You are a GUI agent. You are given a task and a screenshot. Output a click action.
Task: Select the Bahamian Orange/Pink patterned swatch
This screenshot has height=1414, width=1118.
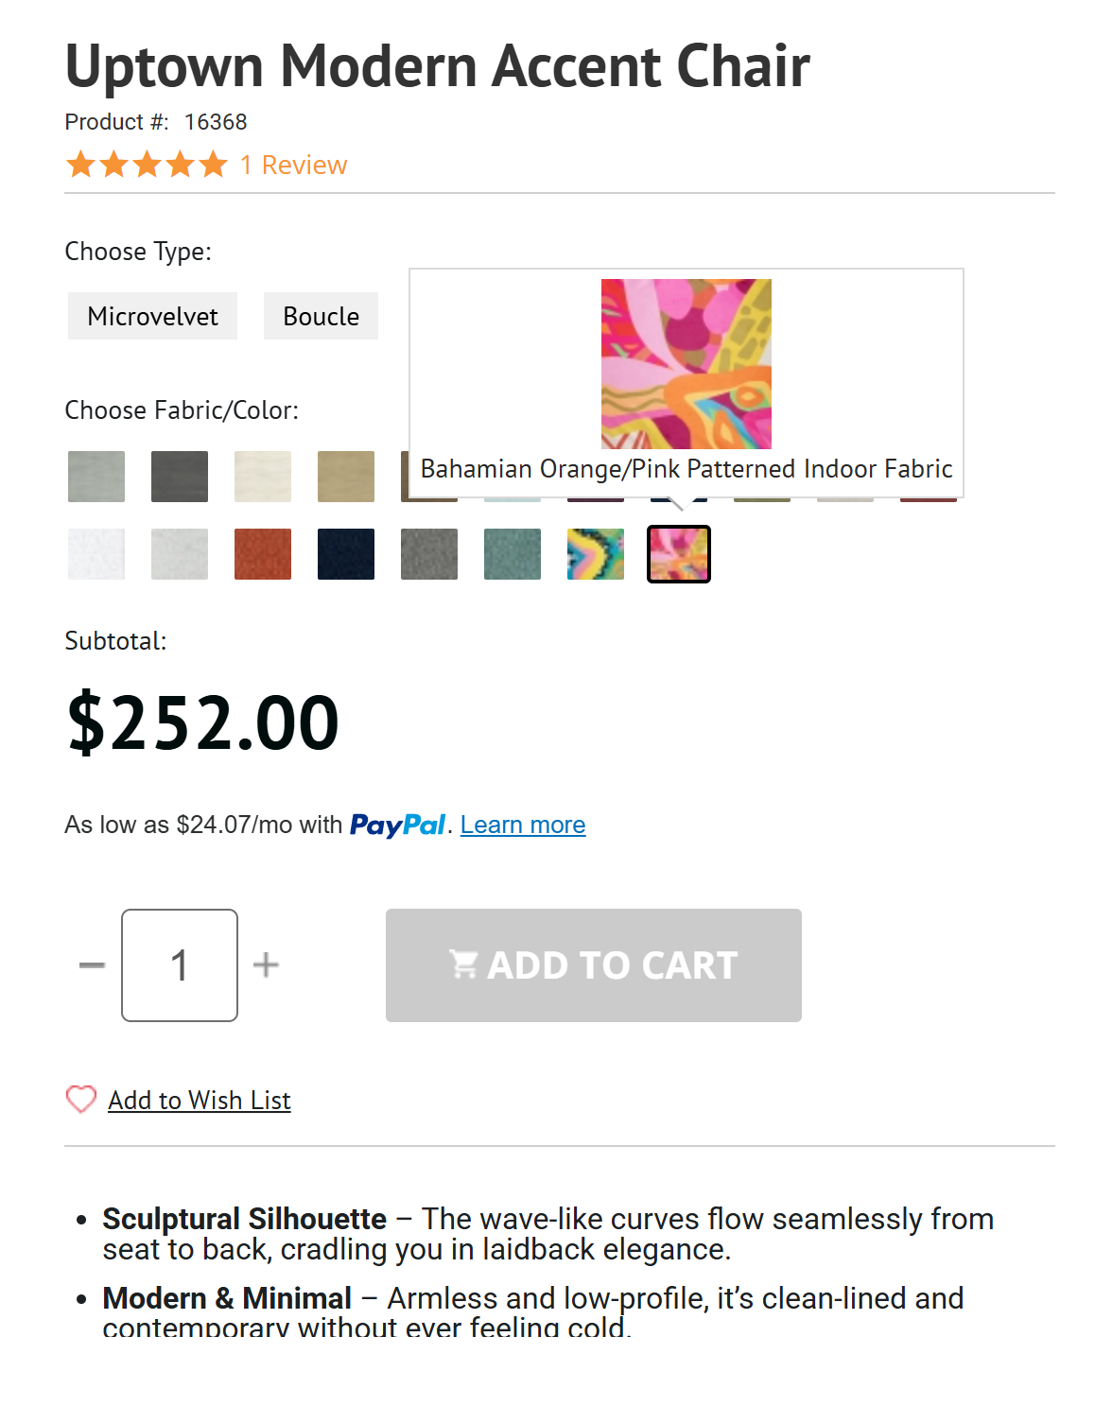point(678,554)
